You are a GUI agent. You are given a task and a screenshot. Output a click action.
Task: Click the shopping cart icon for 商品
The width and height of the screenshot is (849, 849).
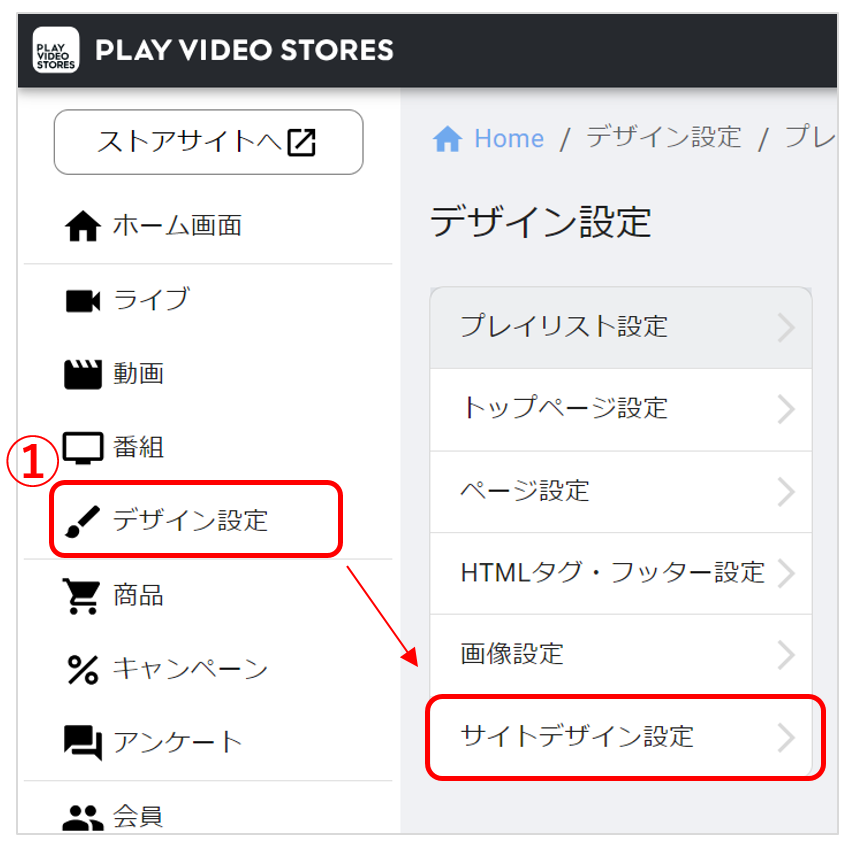(82, 596)
